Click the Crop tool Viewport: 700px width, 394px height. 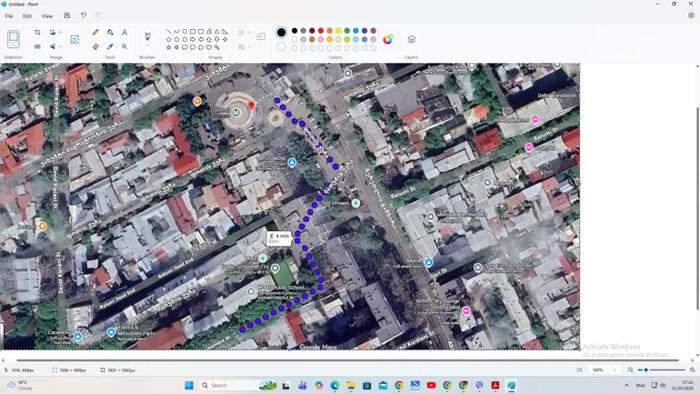38,33
